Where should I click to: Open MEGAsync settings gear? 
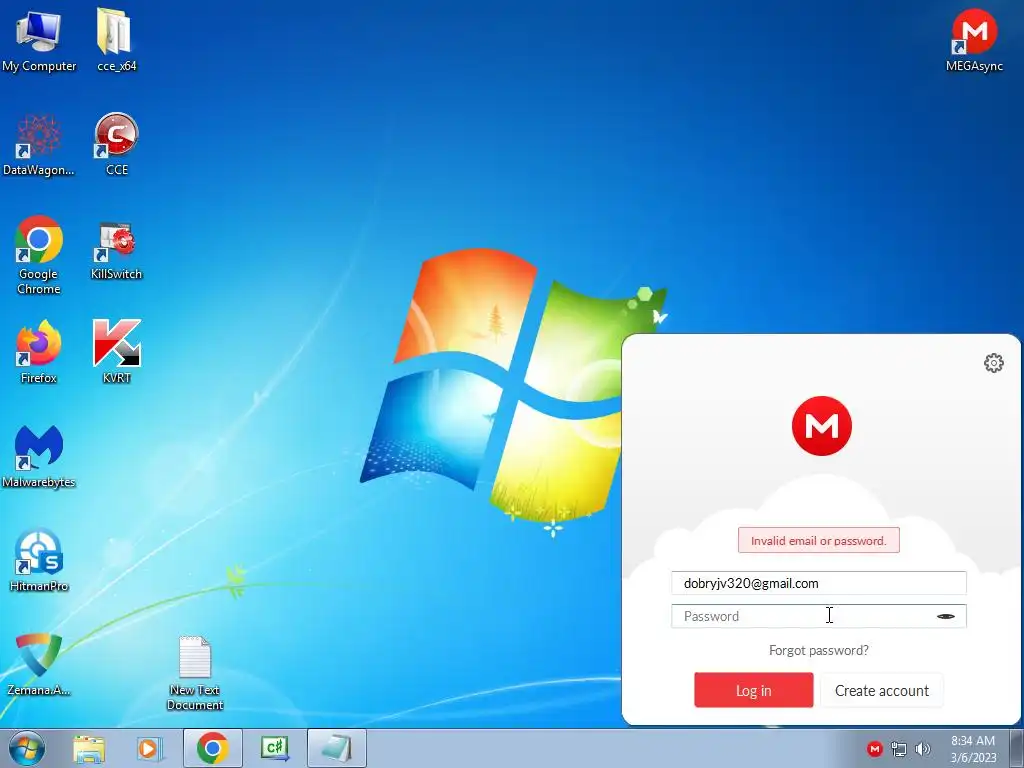993,363
